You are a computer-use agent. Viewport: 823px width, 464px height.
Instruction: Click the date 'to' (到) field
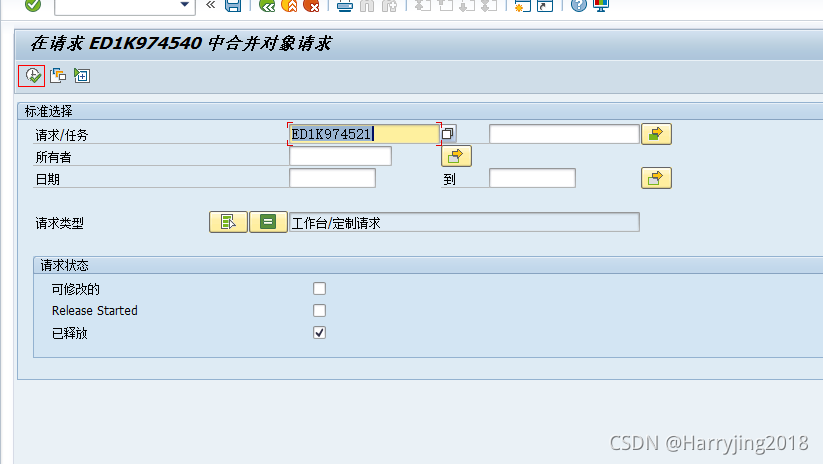click(x=532, y=178)
